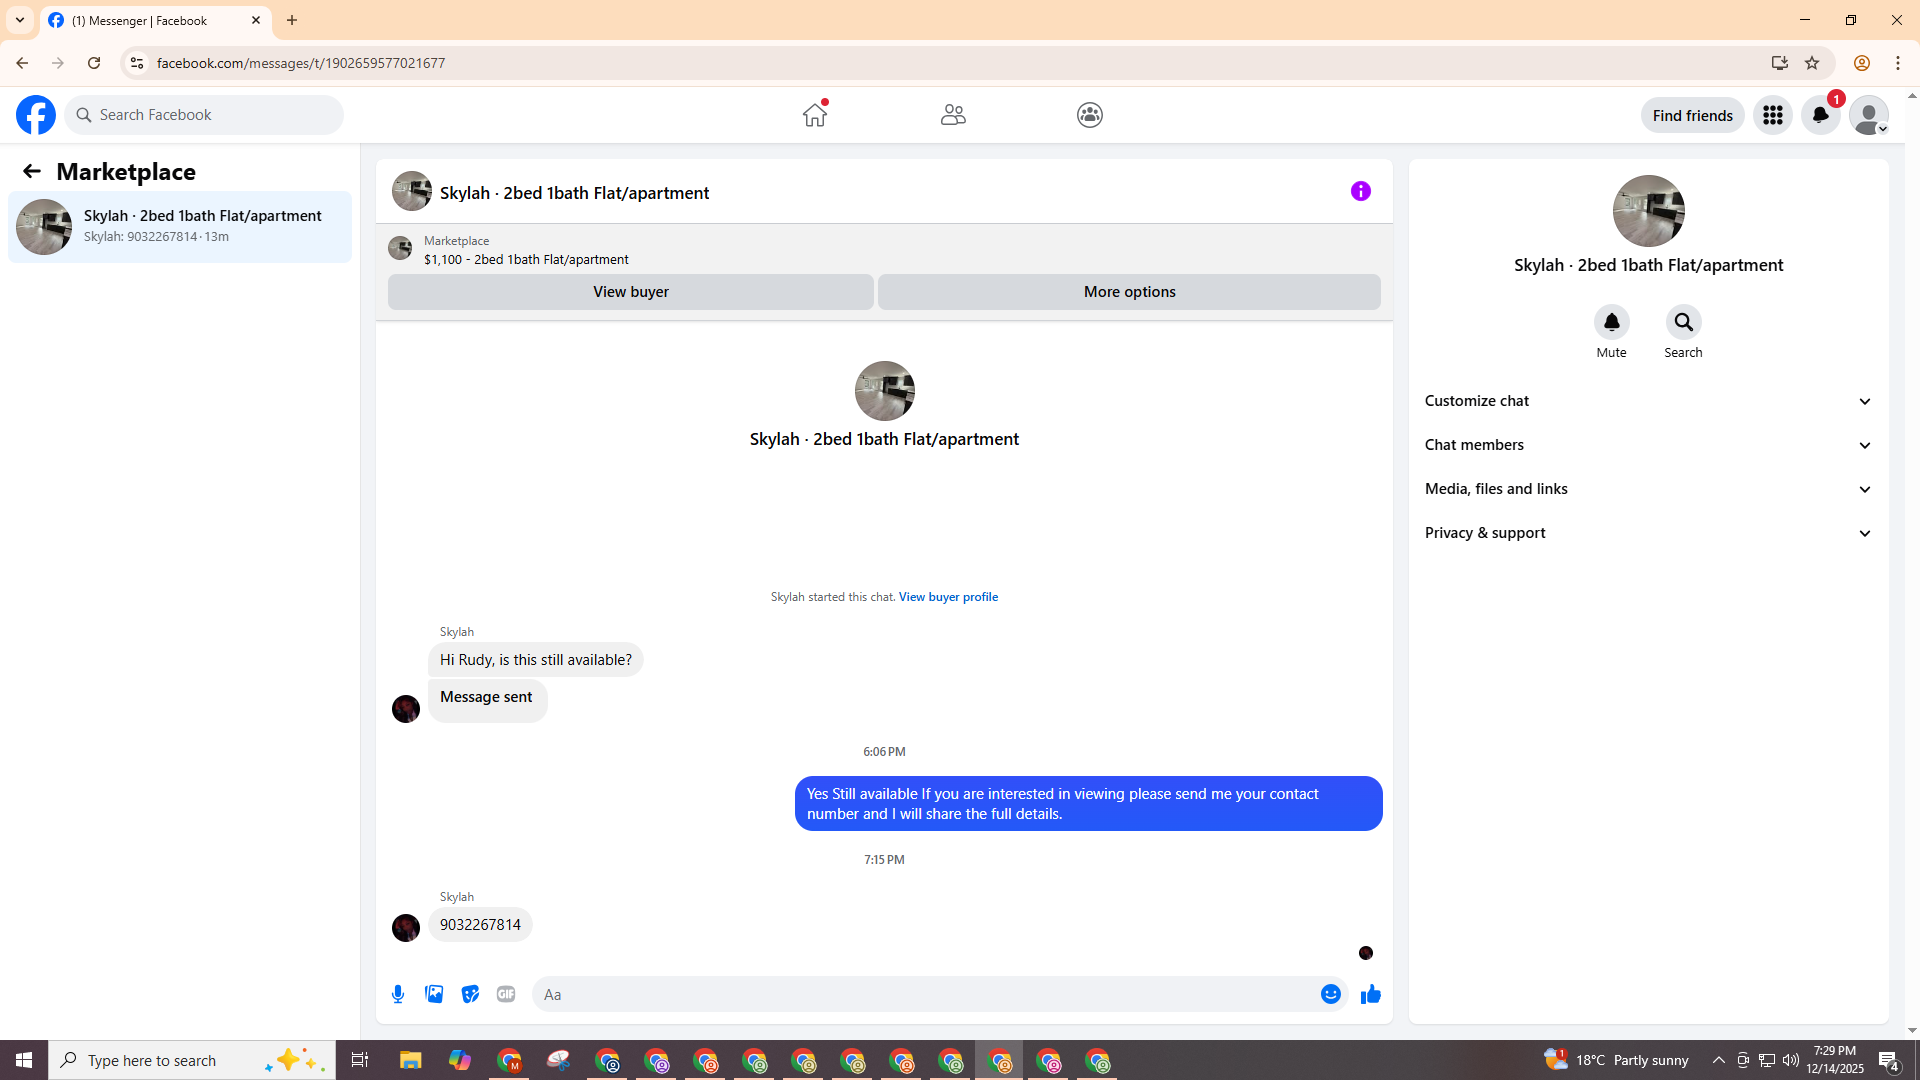Image resolution: width=1920 pixels, height=1080 pixels.
Task: Click the voice clip microphone icon
Action: pos(398,994)
